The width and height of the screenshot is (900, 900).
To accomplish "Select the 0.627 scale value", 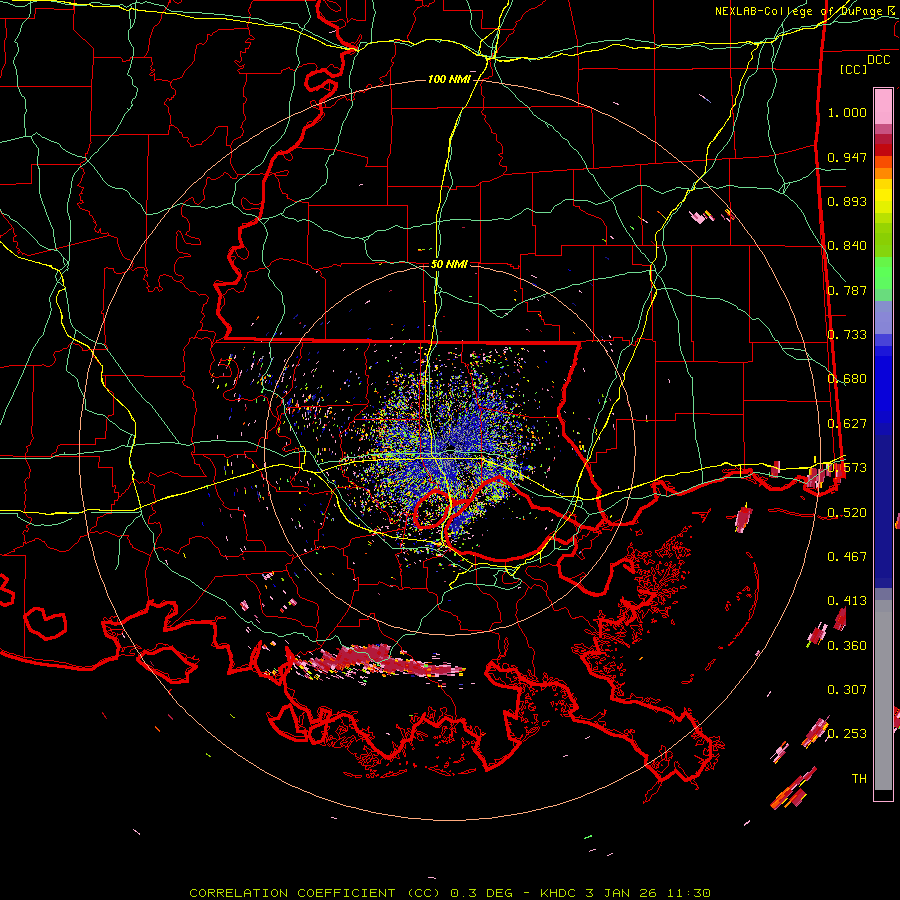I will coord(847,424).
